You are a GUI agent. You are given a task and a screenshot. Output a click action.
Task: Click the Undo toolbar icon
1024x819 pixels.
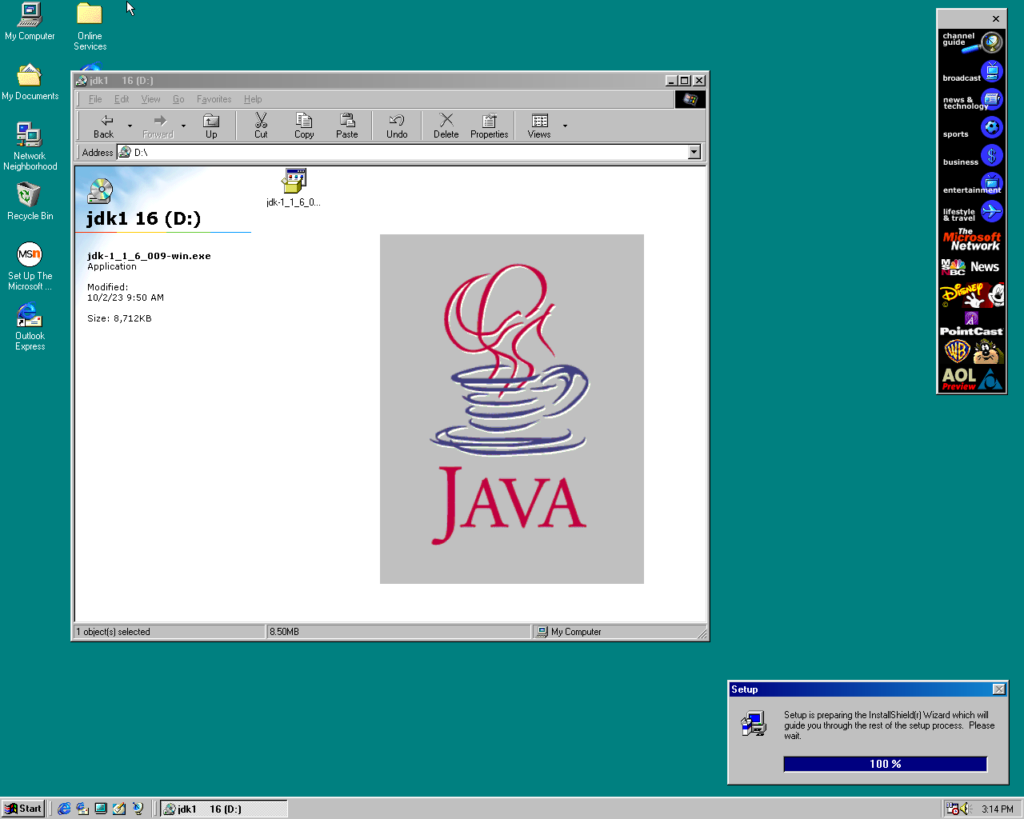coord(396,120)
